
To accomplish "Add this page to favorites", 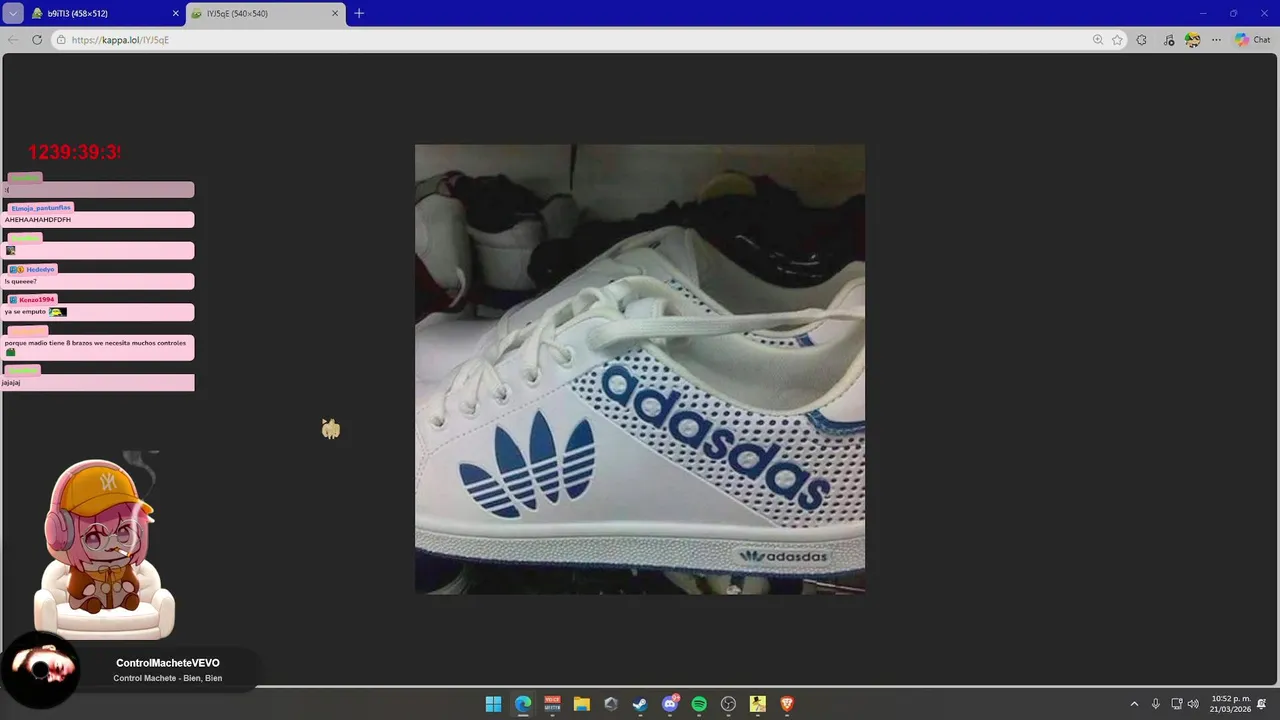I will click(1117, 40).
